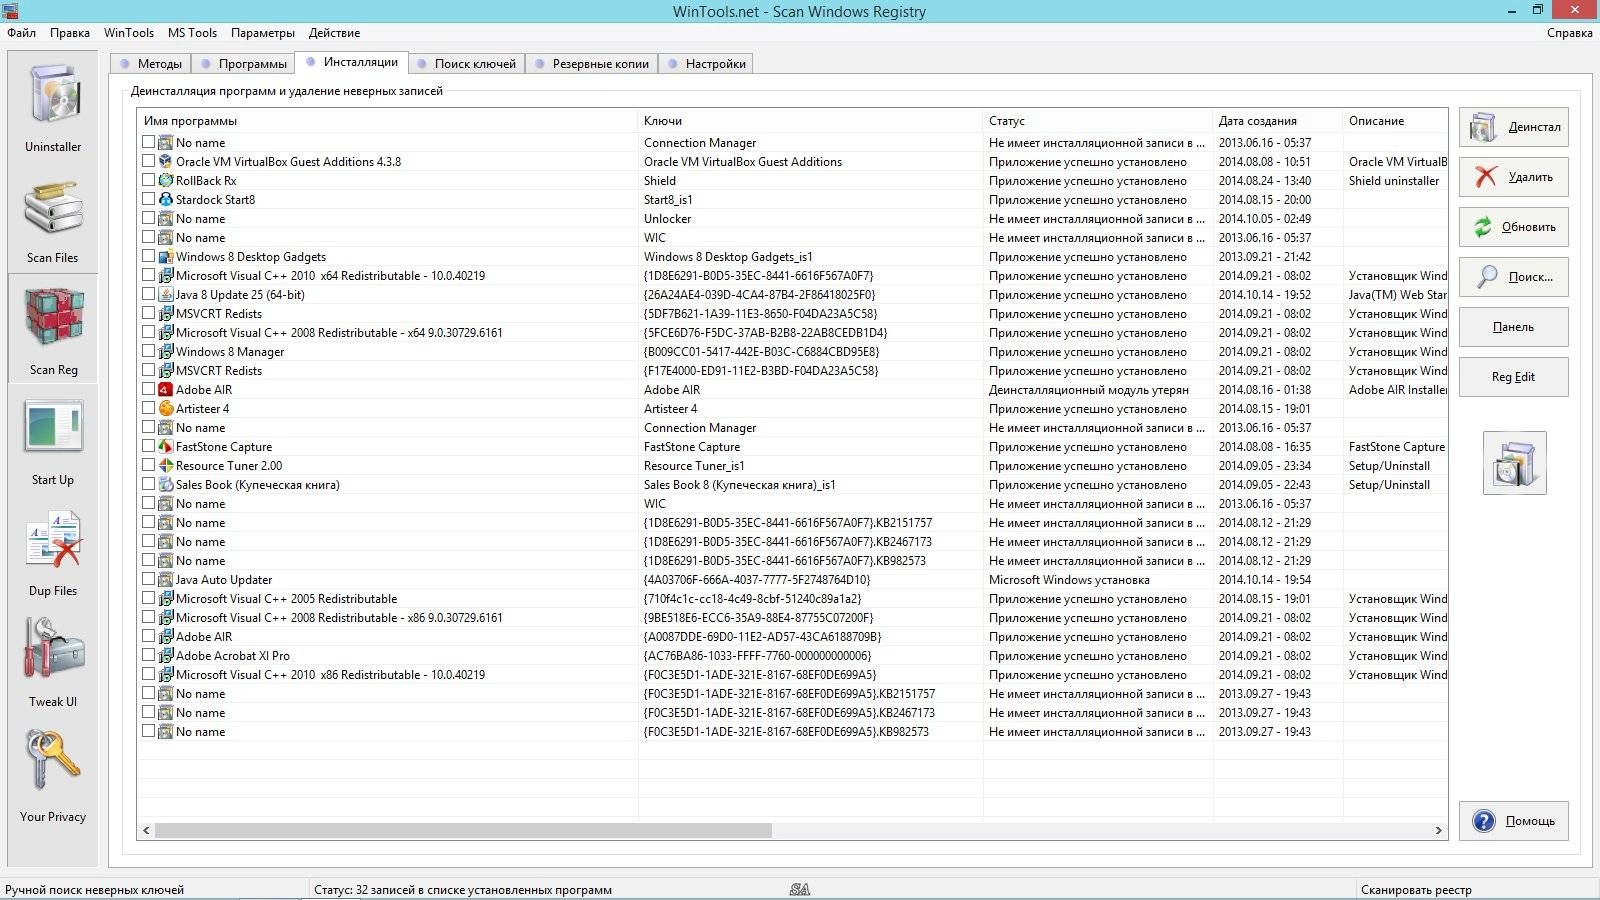This screenshot has width=1600, height=900.
Task: Click the Adobe AIR red icon with lost uninstaller
Action: click(166, 389)
